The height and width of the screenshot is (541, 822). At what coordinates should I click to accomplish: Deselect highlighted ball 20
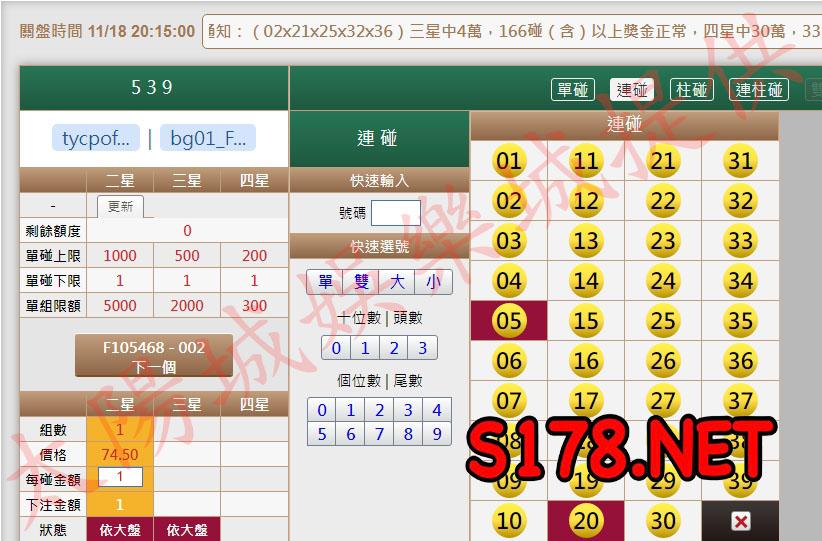(586, 521)
